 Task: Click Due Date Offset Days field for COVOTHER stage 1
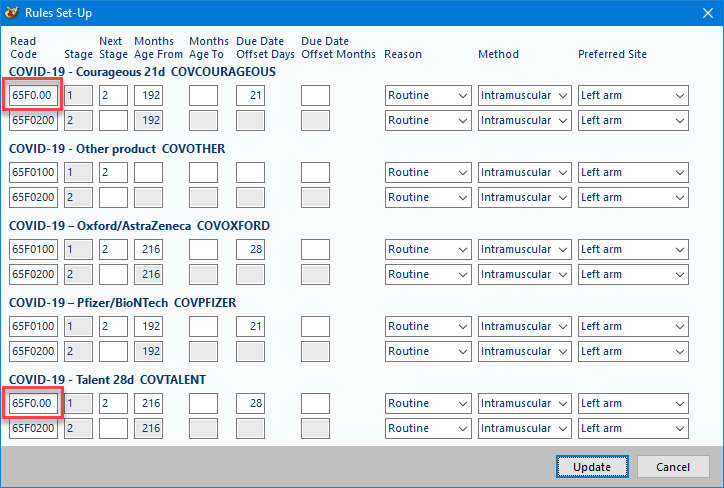(250, 173)
